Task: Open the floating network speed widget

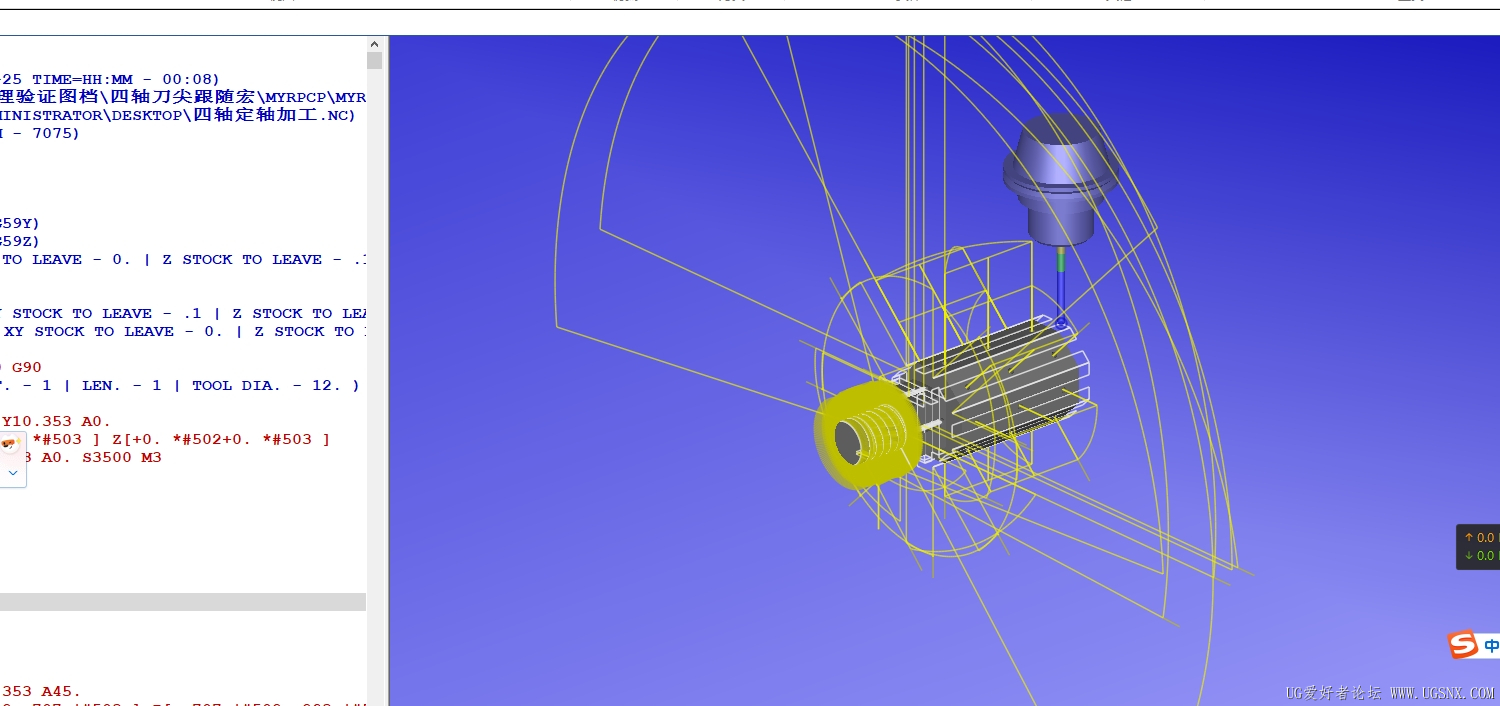Action: 1478,547
